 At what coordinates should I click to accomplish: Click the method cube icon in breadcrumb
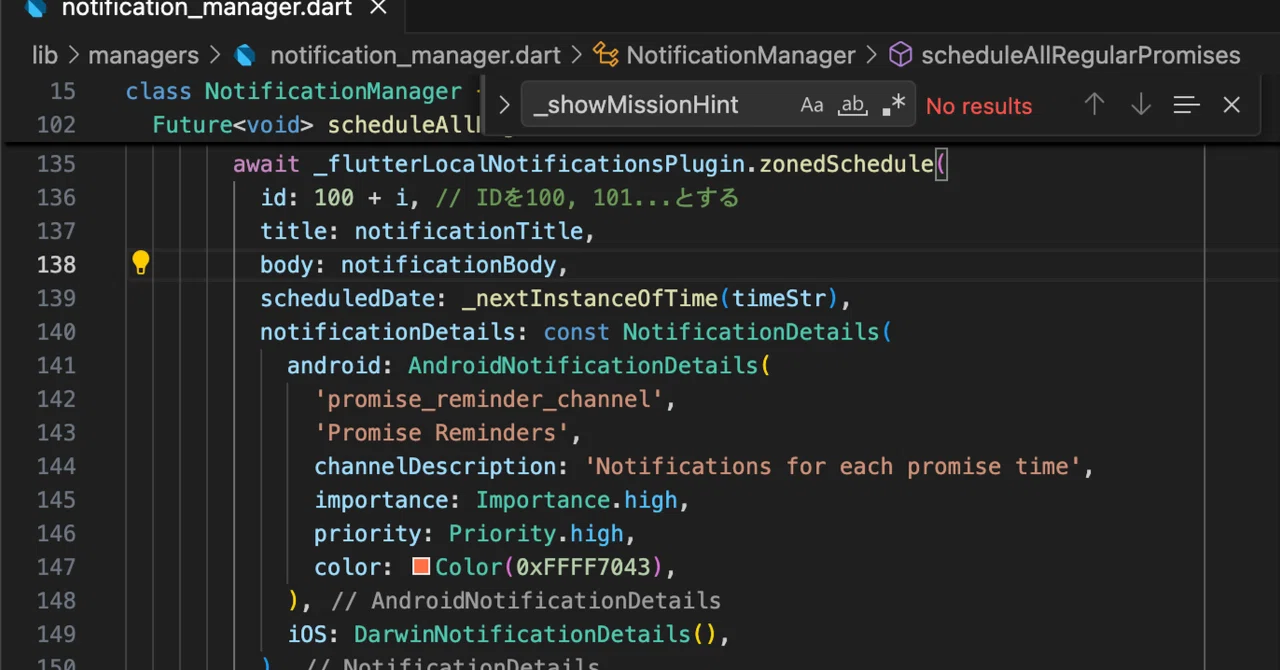(900, 55)
